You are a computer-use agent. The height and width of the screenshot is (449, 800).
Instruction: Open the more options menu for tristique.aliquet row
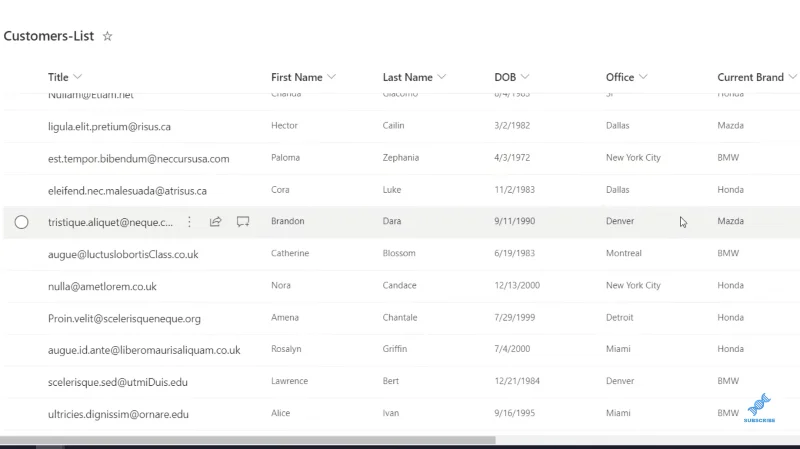pos(189,222)
